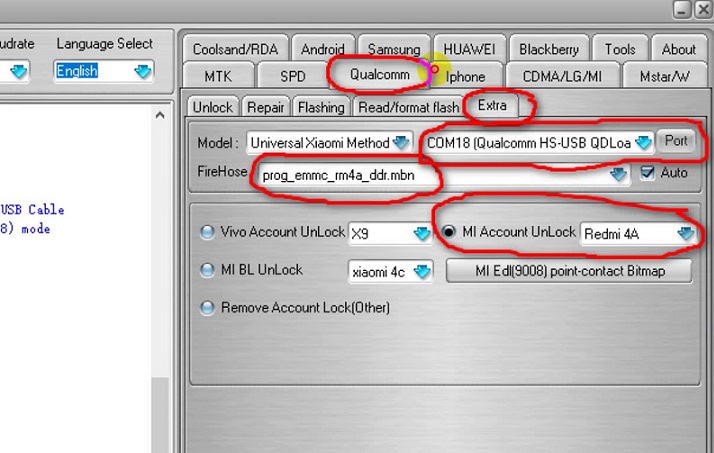Switch to the Extra sub-tab

pos(492,105)
